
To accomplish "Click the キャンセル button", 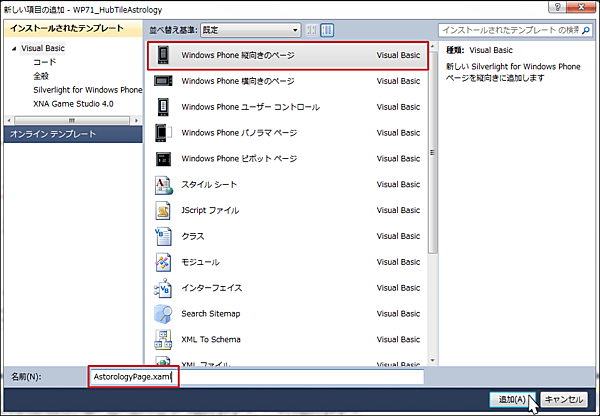I will (564, 400).
